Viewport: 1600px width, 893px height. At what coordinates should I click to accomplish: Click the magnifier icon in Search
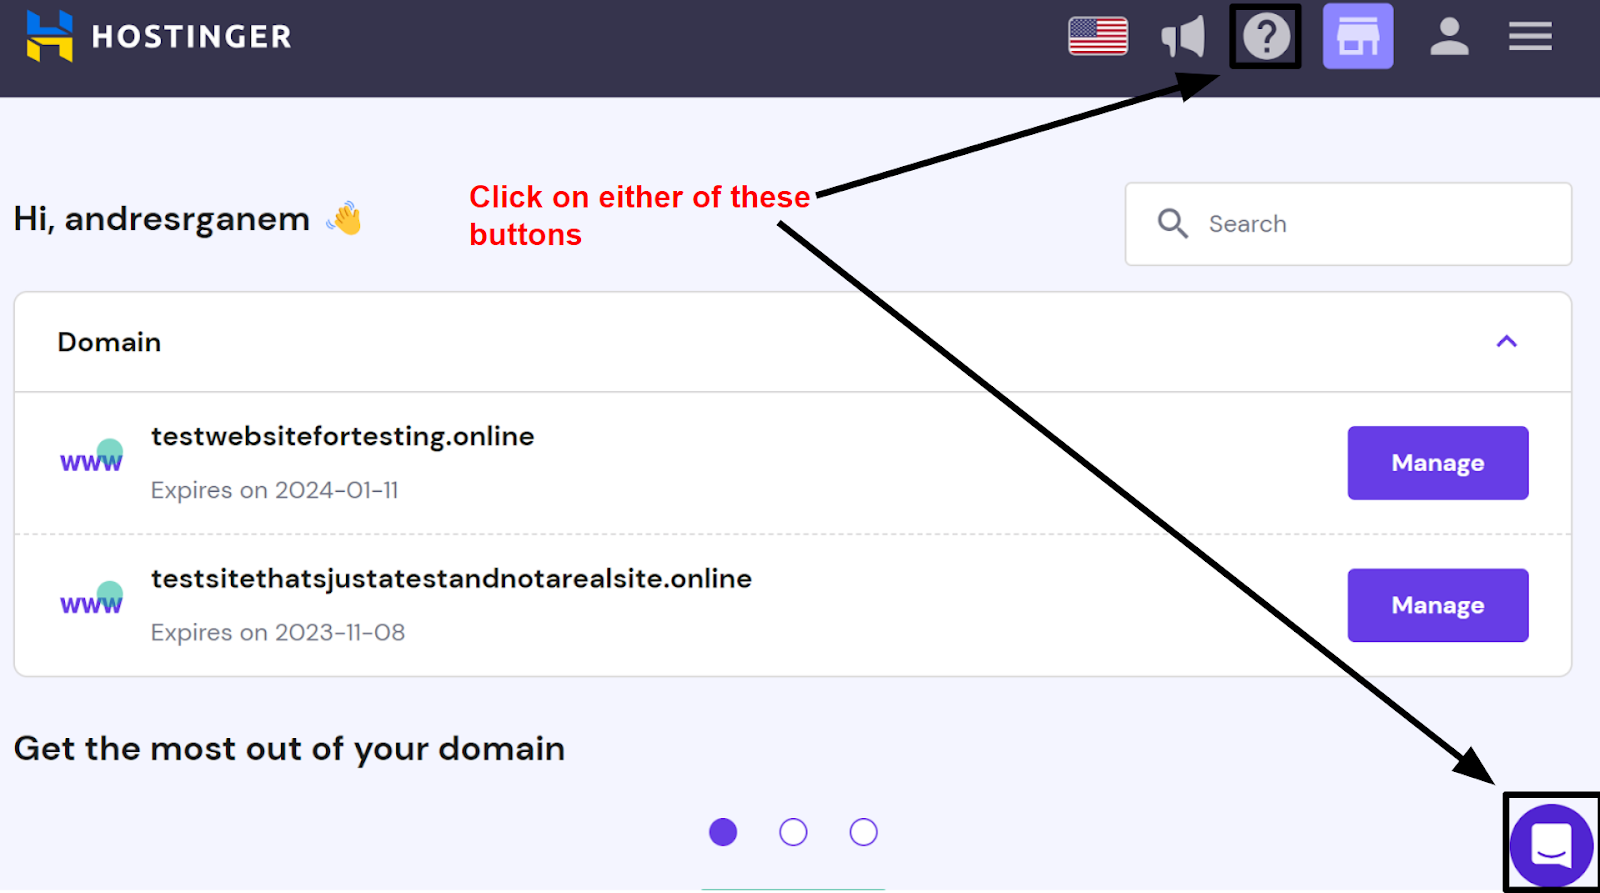(x=1172, y=223)
